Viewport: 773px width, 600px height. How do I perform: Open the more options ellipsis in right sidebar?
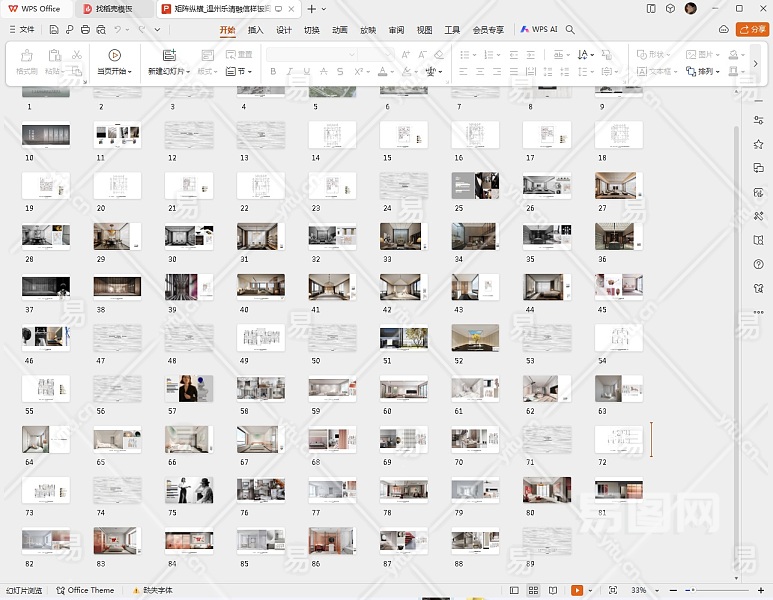(x=759, y=312)
